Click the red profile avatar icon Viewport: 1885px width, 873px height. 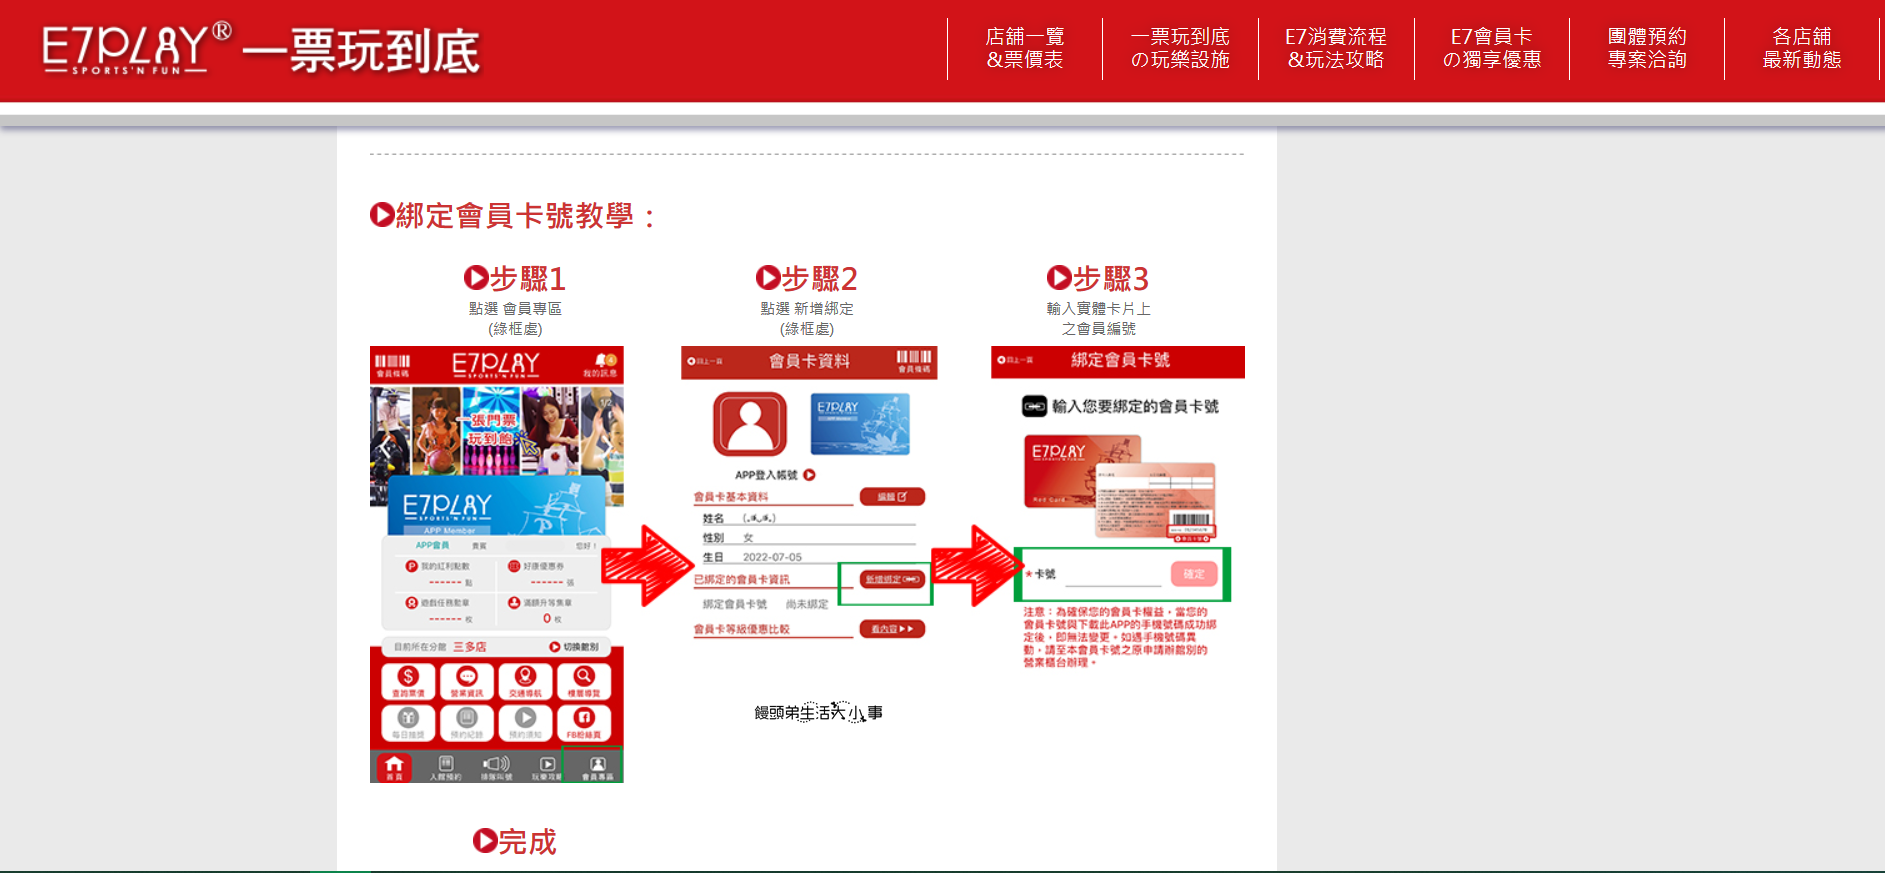click(750, 424)
